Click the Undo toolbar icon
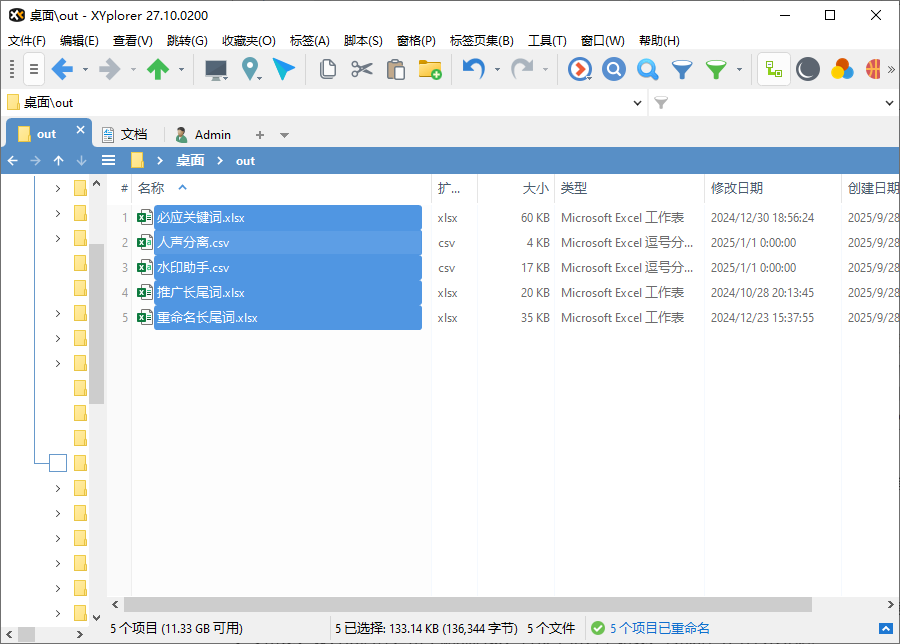This screenshot has width=900, height=644. (x=473, y=69)
